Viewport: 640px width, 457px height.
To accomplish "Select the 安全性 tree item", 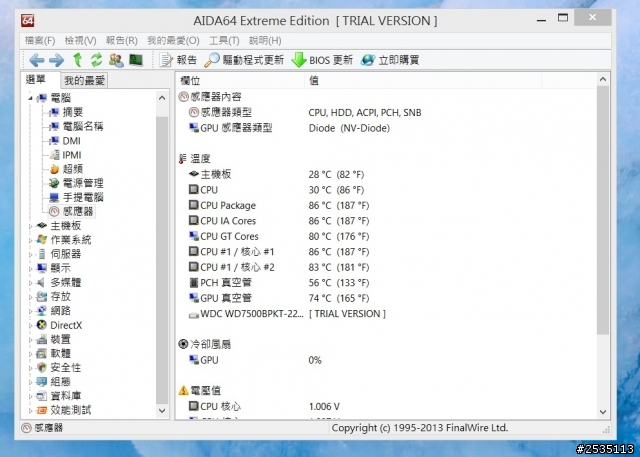I will (x=65, y=368).
